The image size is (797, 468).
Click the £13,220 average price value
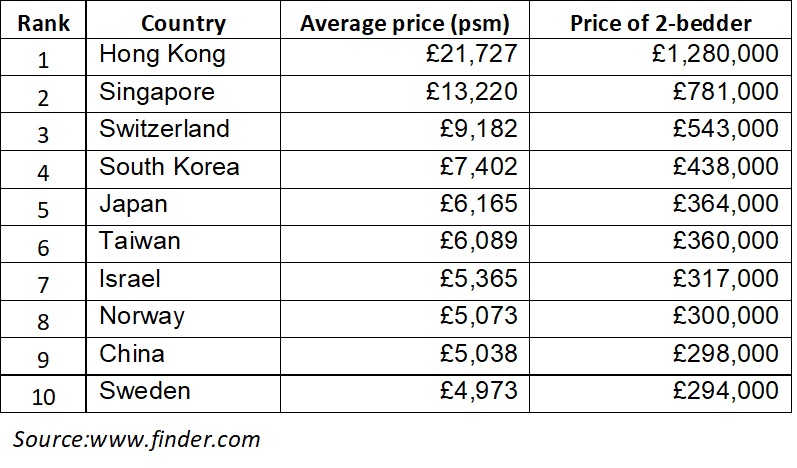click(x=471, y=91)
